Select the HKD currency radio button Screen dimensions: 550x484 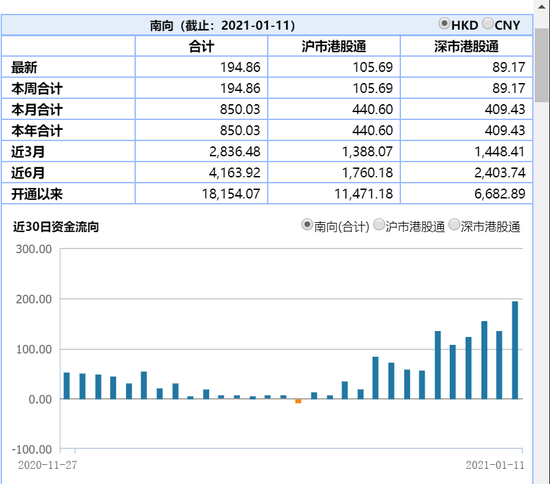click(444, 24)
